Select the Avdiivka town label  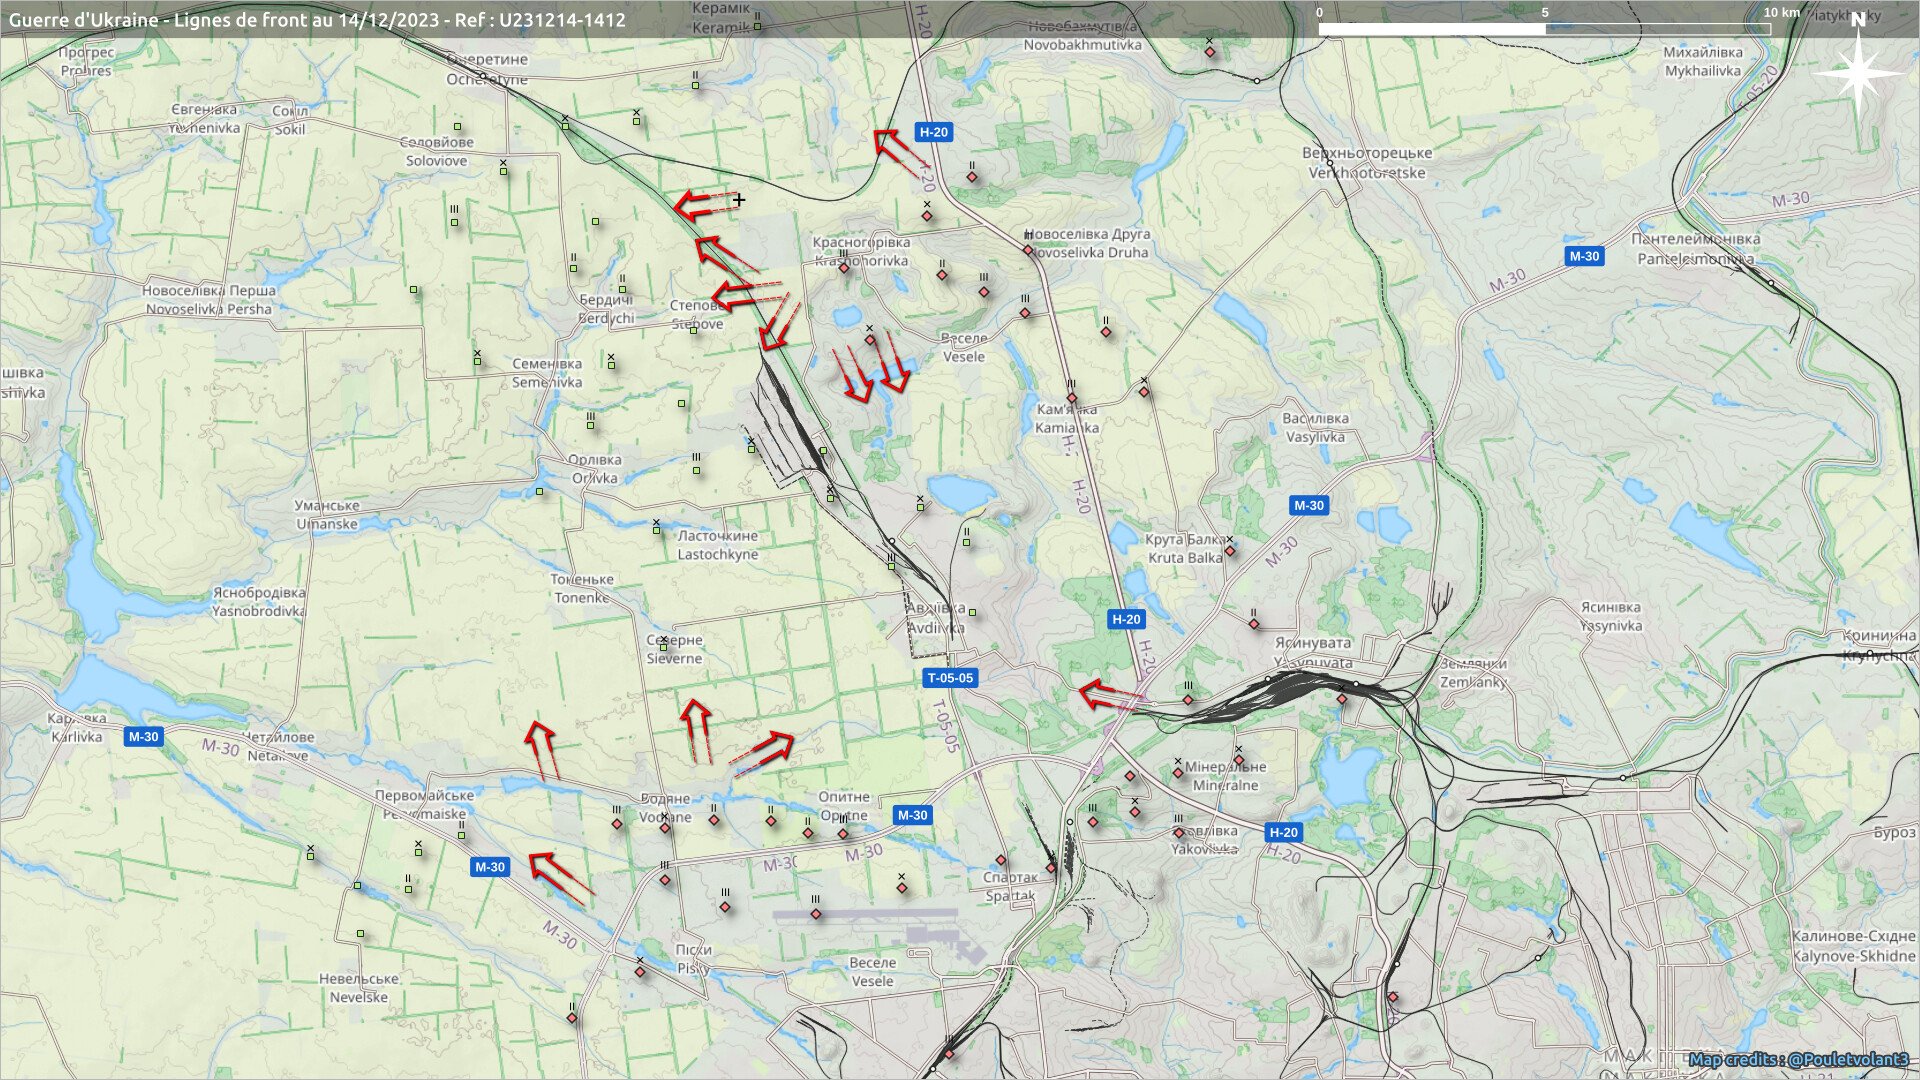pos(935,618)
